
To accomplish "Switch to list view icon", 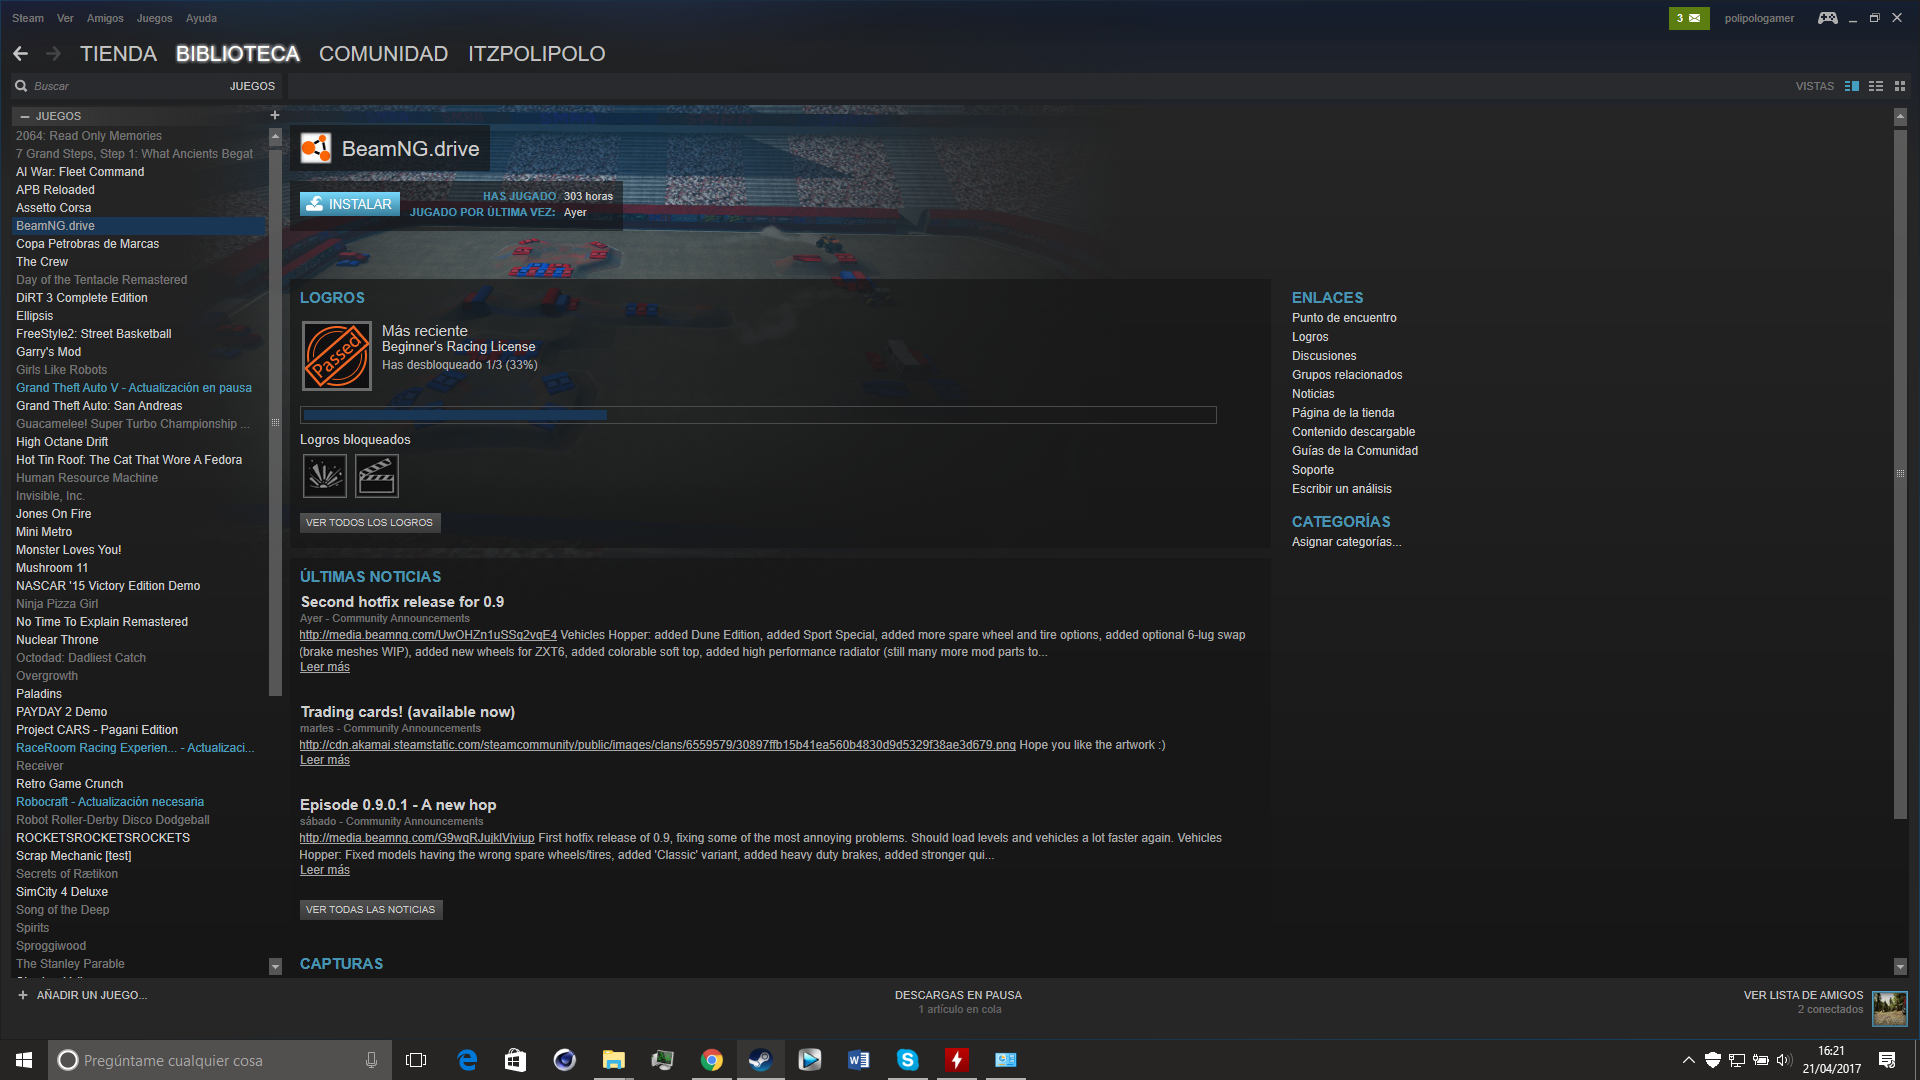I will 1876,86.
